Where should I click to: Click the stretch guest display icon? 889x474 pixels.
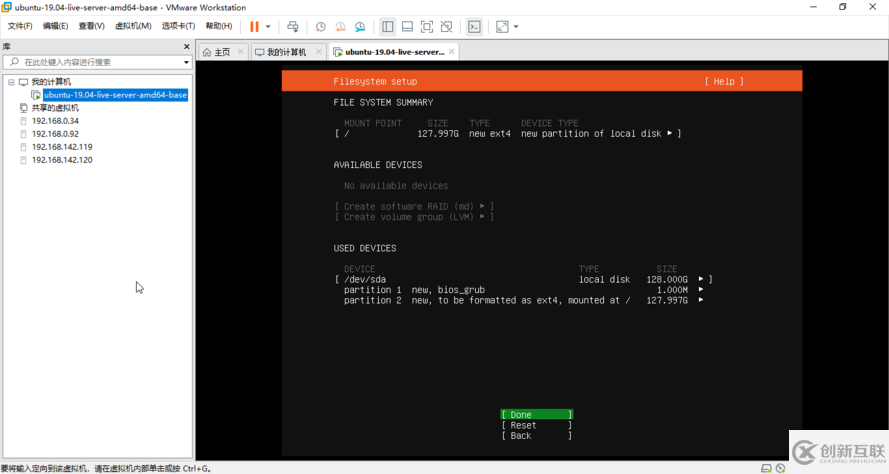(x=502, y=27)
